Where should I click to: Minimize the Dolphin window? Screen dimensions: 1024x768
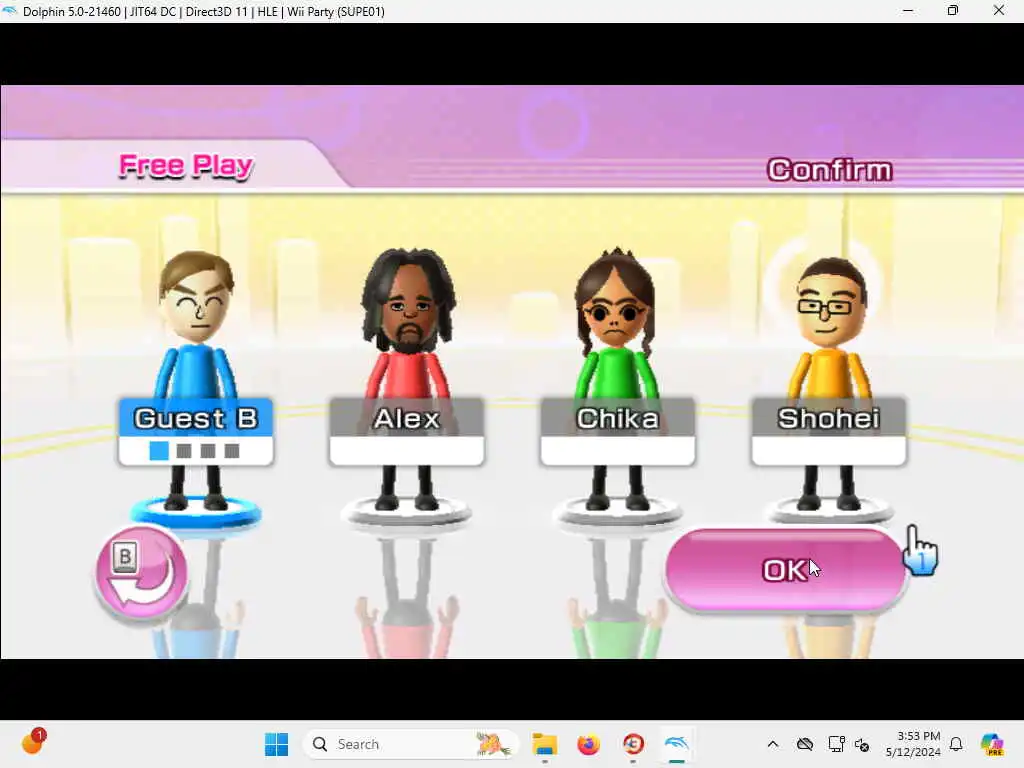tap(908, 11)
